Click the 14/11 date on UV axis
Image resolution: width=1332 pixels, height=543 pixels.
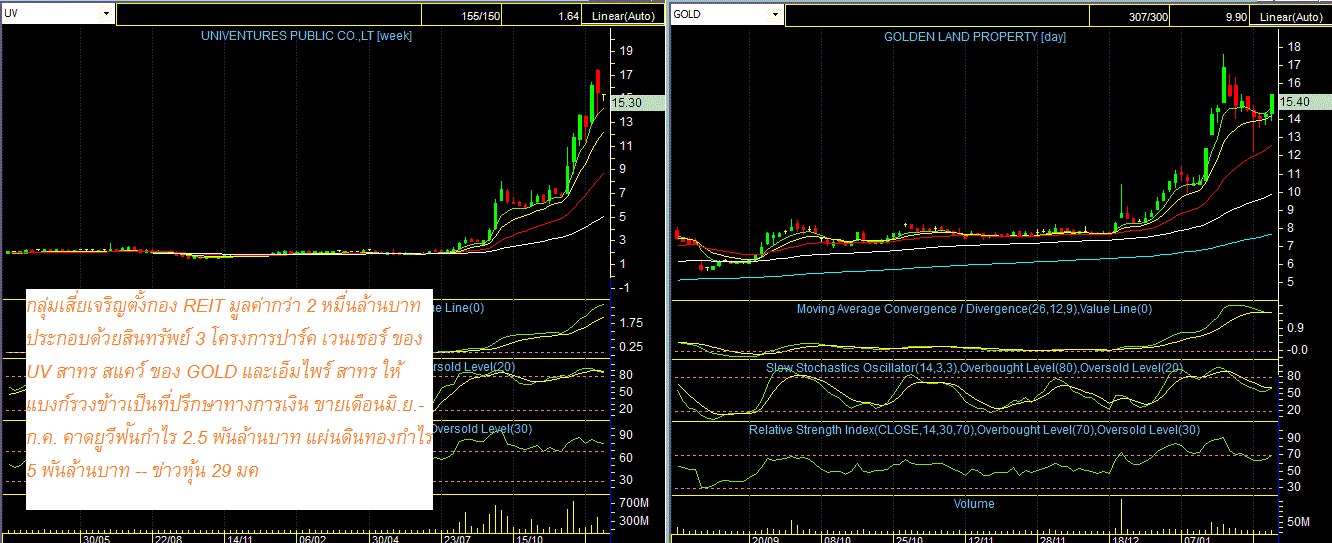240,538
